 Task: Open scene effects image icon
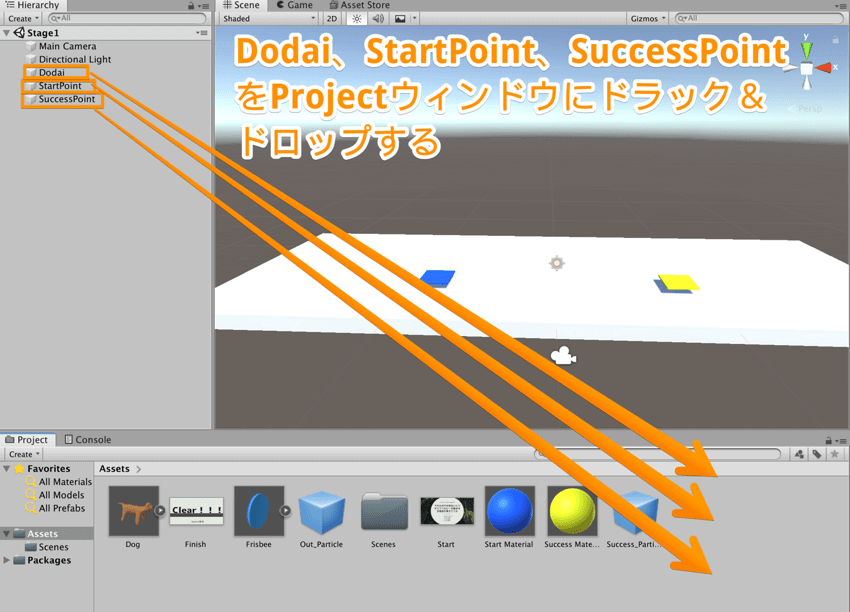(x=400, y=18)
